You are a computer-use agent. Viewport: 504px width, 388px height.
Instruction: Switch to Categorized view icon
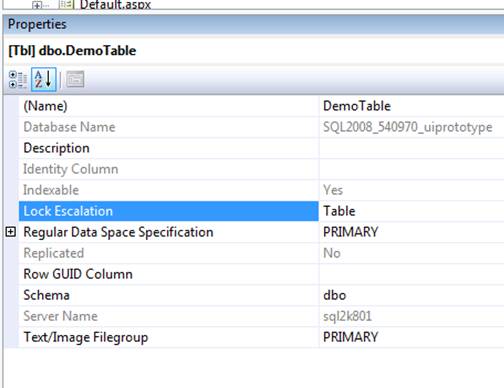(18, 79)
